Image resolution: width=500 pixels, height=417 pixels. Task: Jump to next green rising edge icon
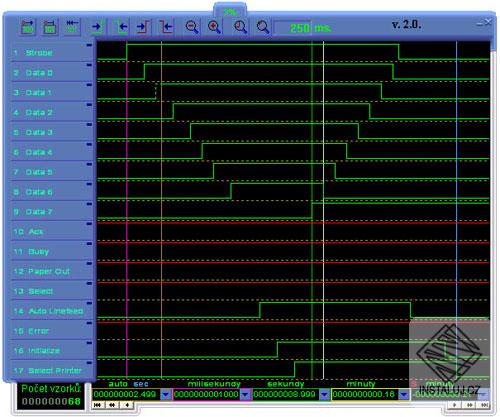98,27
